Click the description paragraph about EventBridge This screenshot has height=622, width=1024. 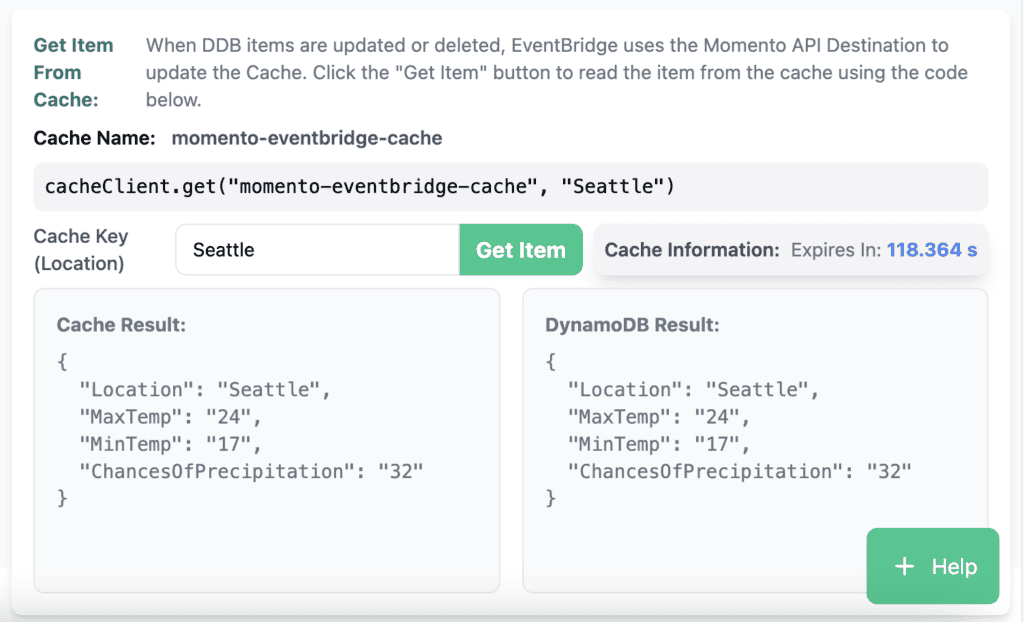(556, 73)
